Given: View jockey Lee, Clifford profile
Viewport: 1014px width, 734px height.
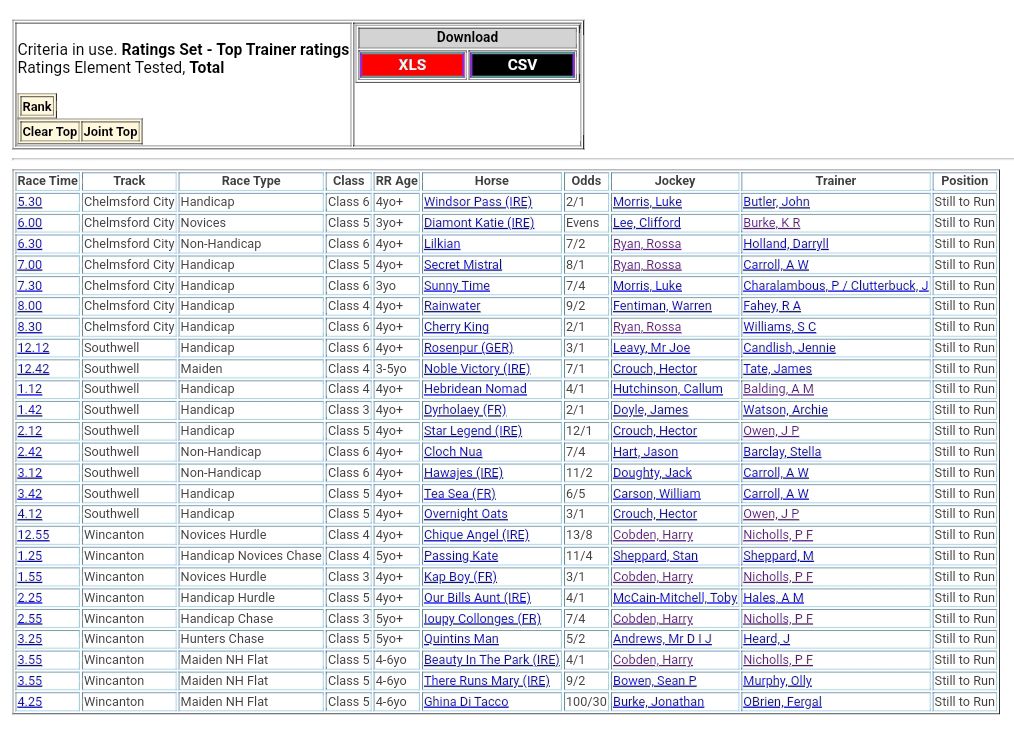Looking at the screenshot, I should pos(646,223).
